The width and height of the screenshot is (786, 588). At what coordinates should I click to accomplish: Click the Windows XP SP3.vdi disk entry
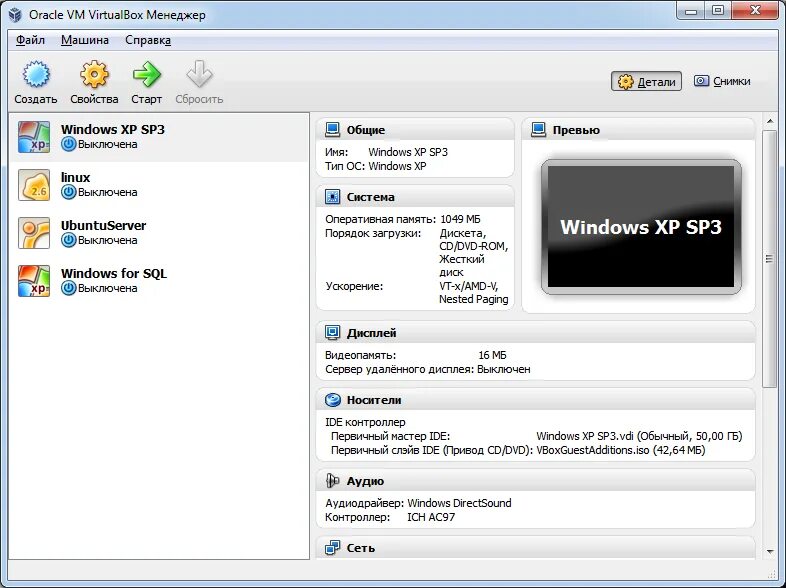pyautogui.click(x=639, y=436)
